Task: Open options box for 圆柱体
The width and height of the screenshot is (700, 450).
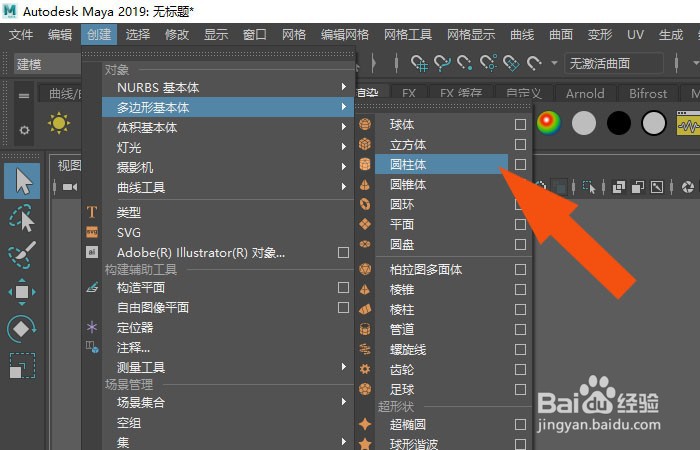Action: (x=520, y=165)
